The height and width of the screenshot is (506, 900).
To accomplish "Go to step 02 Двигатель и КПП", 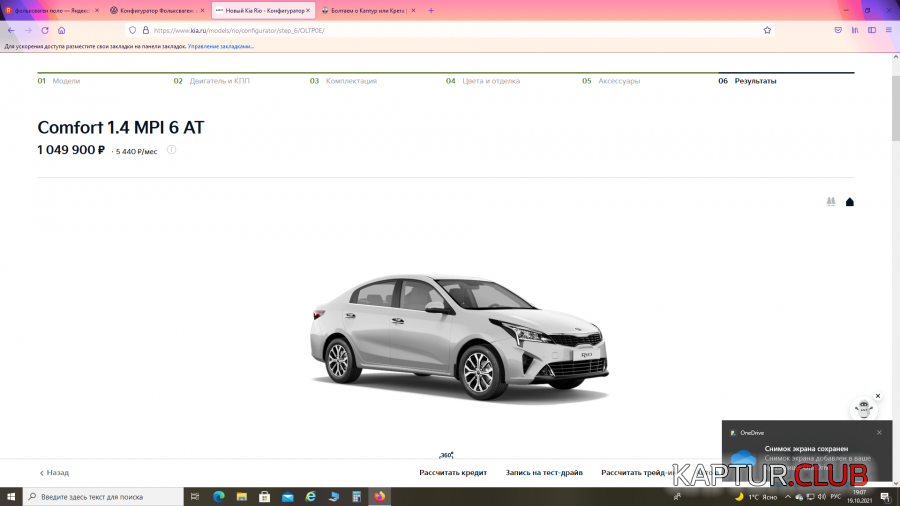I will 212,81.
